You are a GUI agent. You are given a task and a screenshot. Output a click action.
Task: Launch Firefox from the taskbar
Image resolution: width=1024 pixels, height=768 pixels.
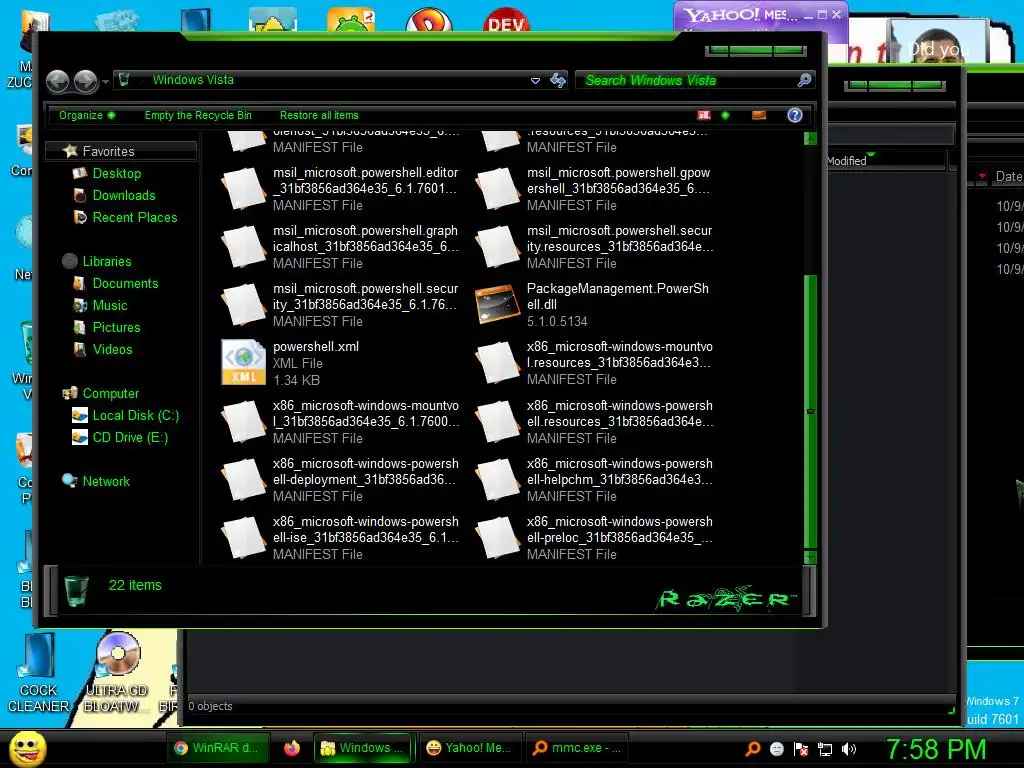[x=292, y=748]
